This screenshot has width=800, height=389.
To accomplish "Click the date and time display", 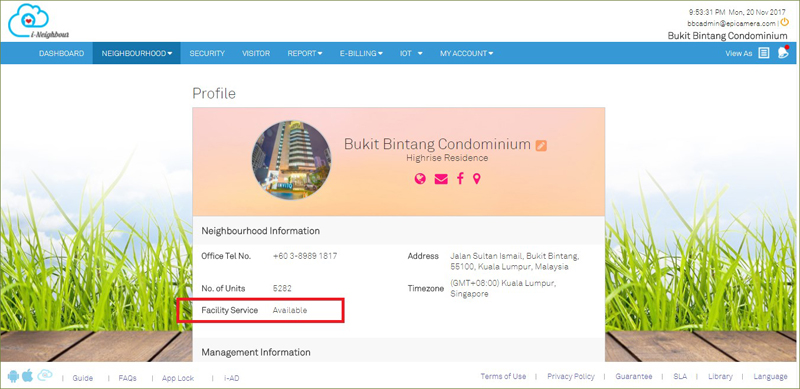I will tap(738, 11).
